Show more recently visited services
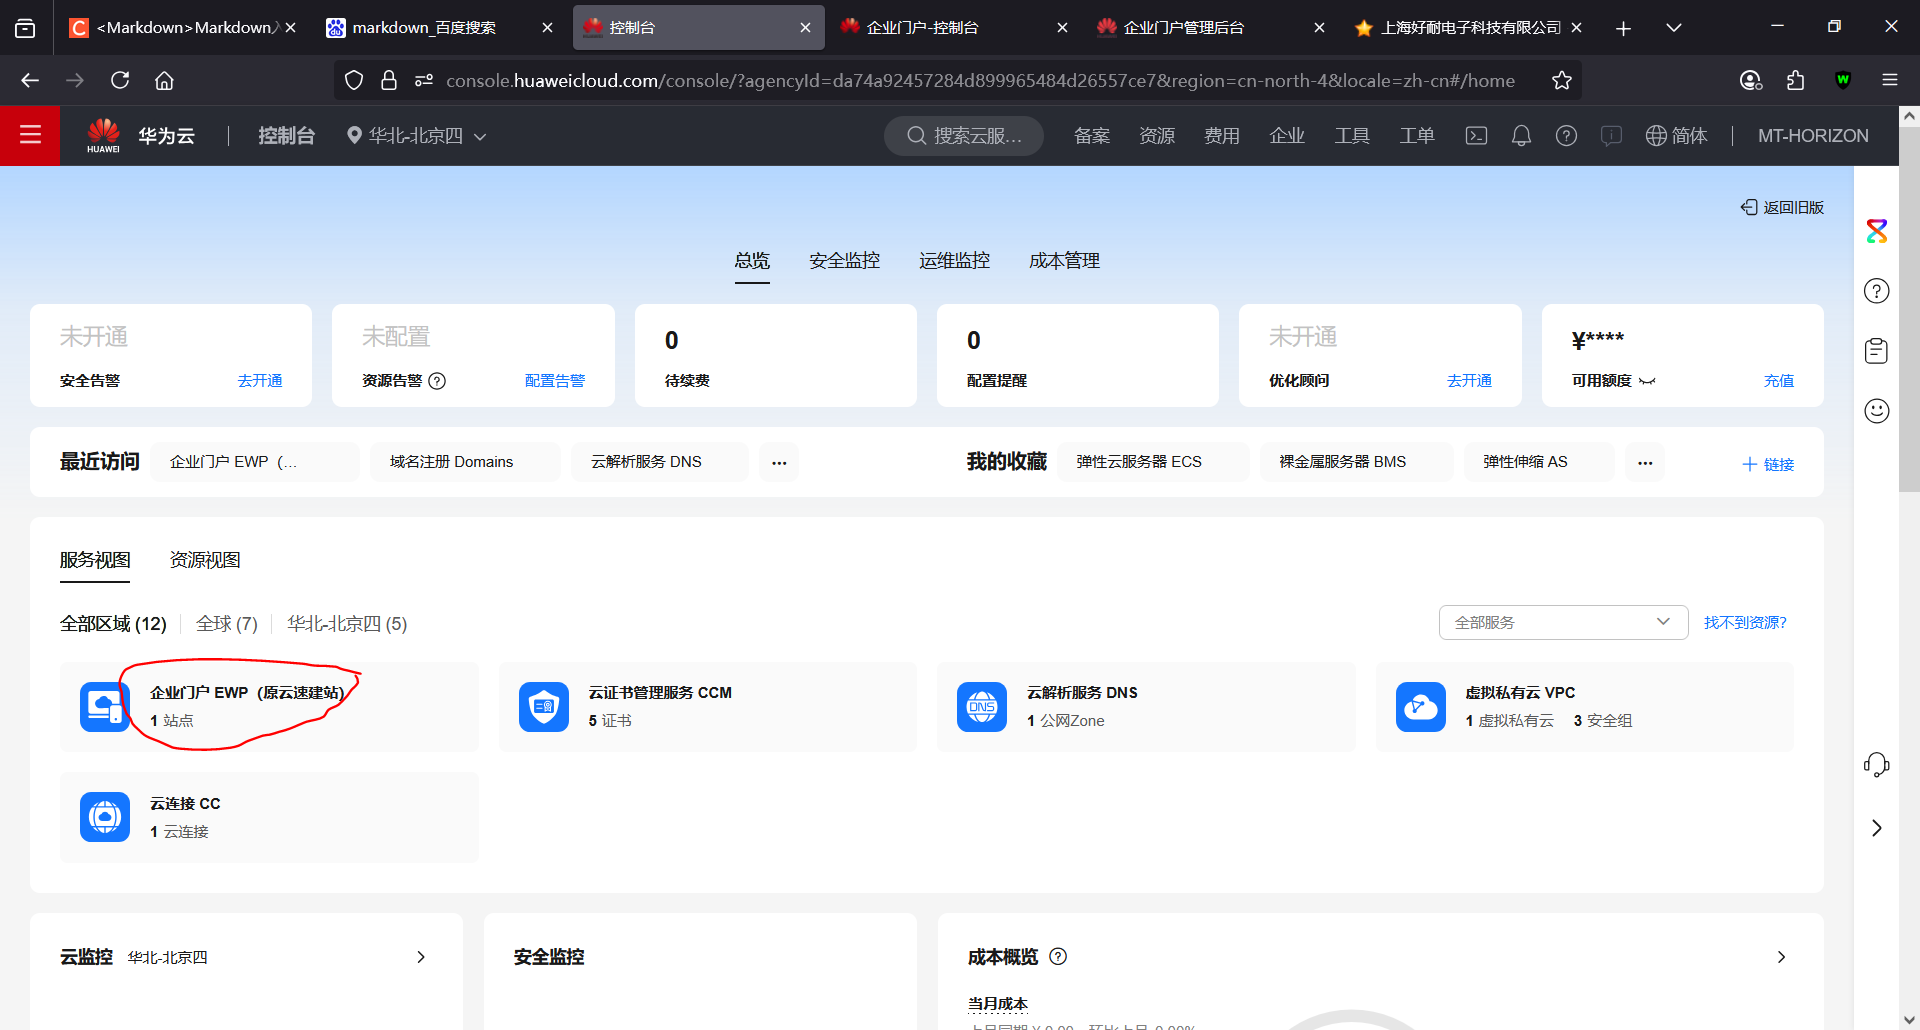 779,462
